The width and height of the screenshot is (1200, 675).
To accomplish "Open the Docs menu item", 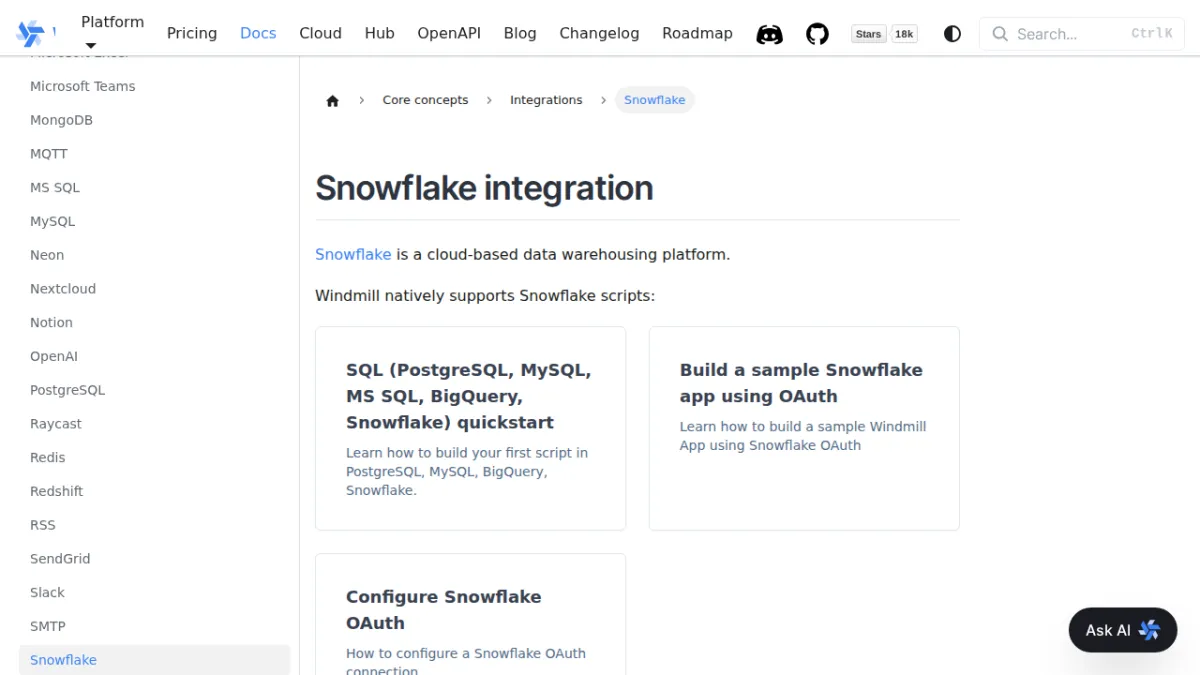I will [x=258, y=33].
